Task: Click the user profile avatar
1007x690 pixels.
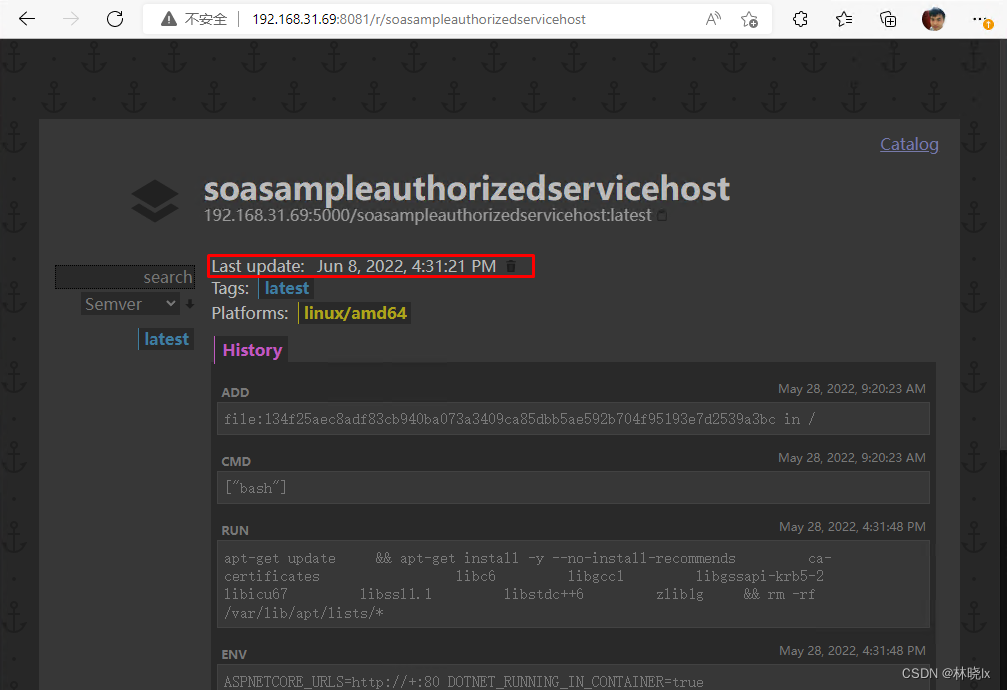Action: (933, 19)
